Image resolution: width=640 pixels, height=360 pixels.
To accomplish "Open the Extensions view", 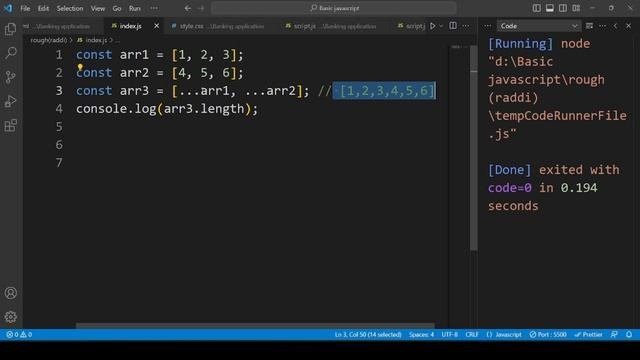I will pos(11,125).
